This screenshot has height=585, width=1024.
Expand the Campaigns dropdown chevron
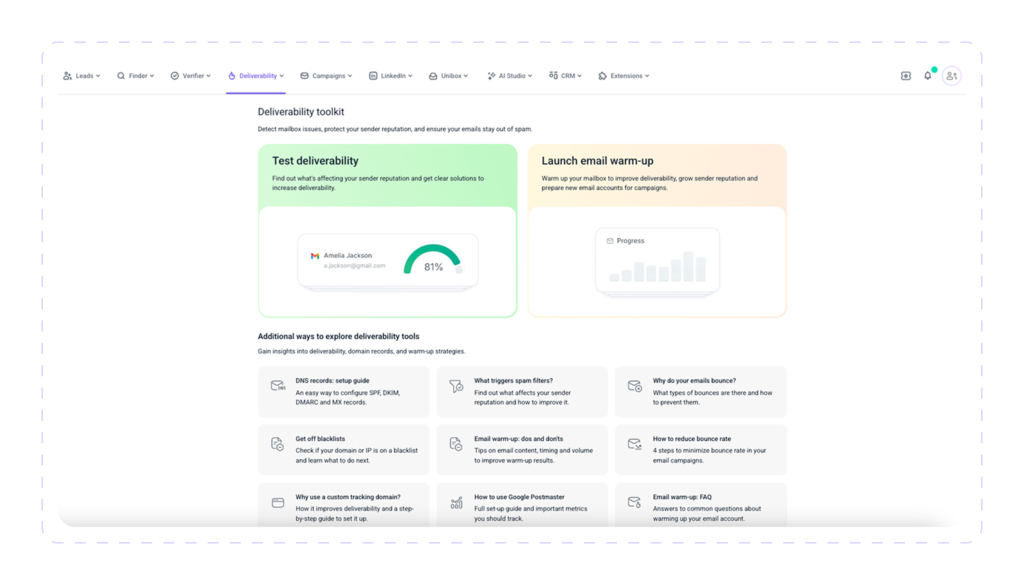coord(350,76)
